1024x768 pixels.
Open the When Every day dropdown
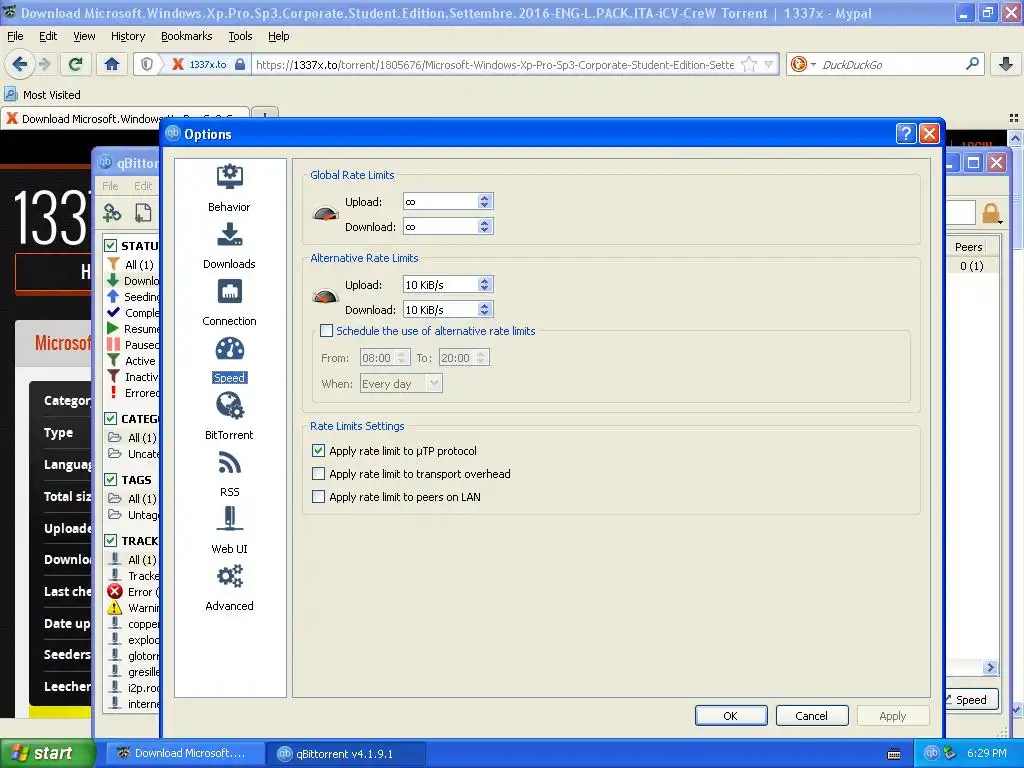[x=401, y=383]
